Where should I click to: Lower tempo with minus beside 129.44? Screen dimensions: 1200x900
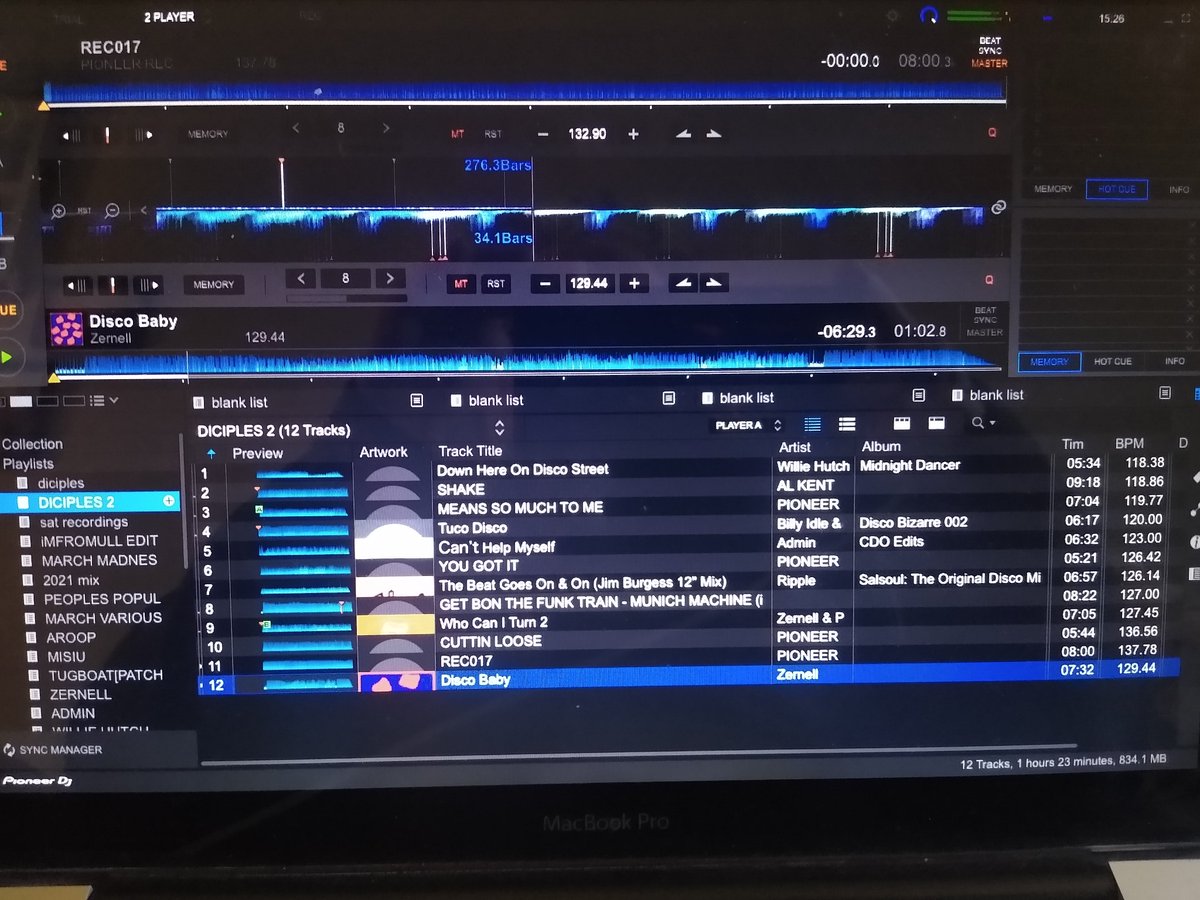click(x=544, y=284)
